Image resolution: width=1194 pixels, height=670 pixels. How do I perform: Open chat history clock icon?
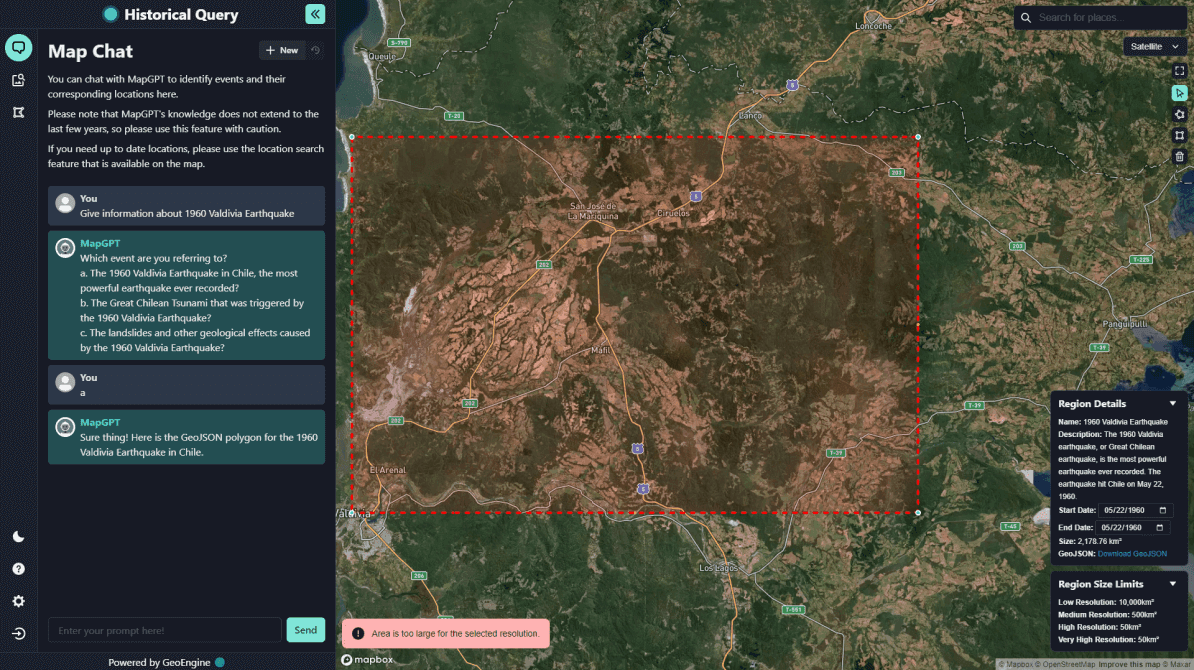coord(316,50)
